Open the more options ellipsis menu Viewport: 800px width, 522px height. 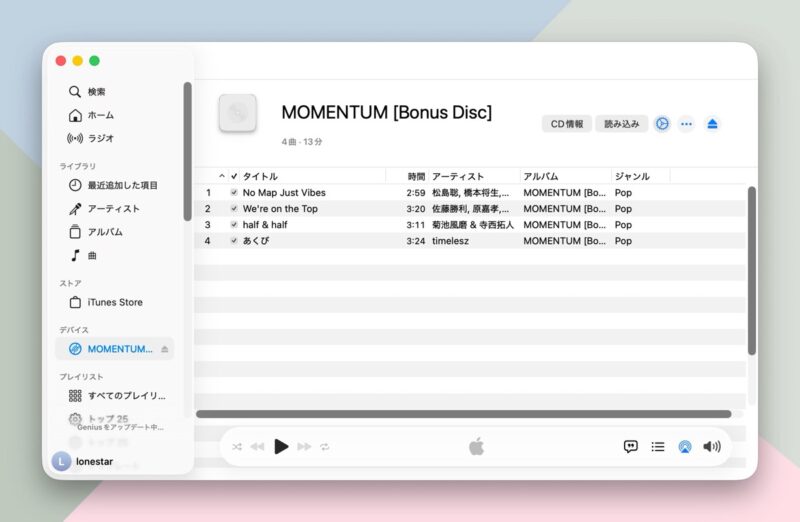[x=686, y=124]
